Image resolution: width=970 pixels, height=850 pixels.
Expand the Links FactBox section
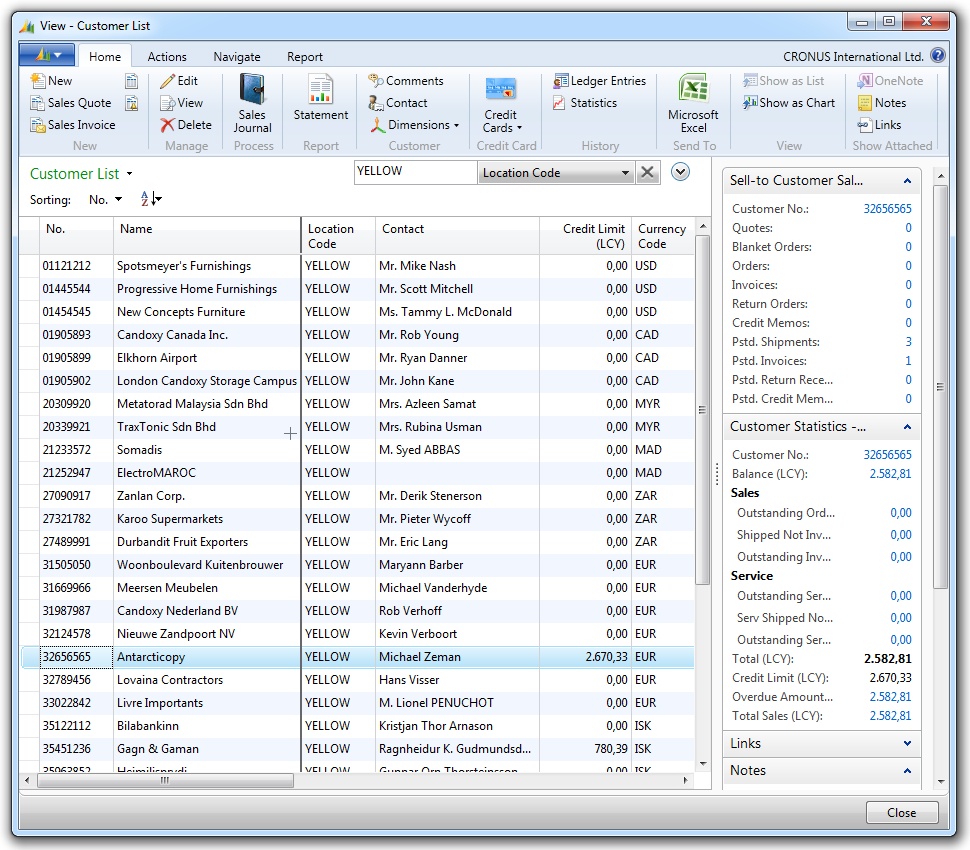click(907, 744)
